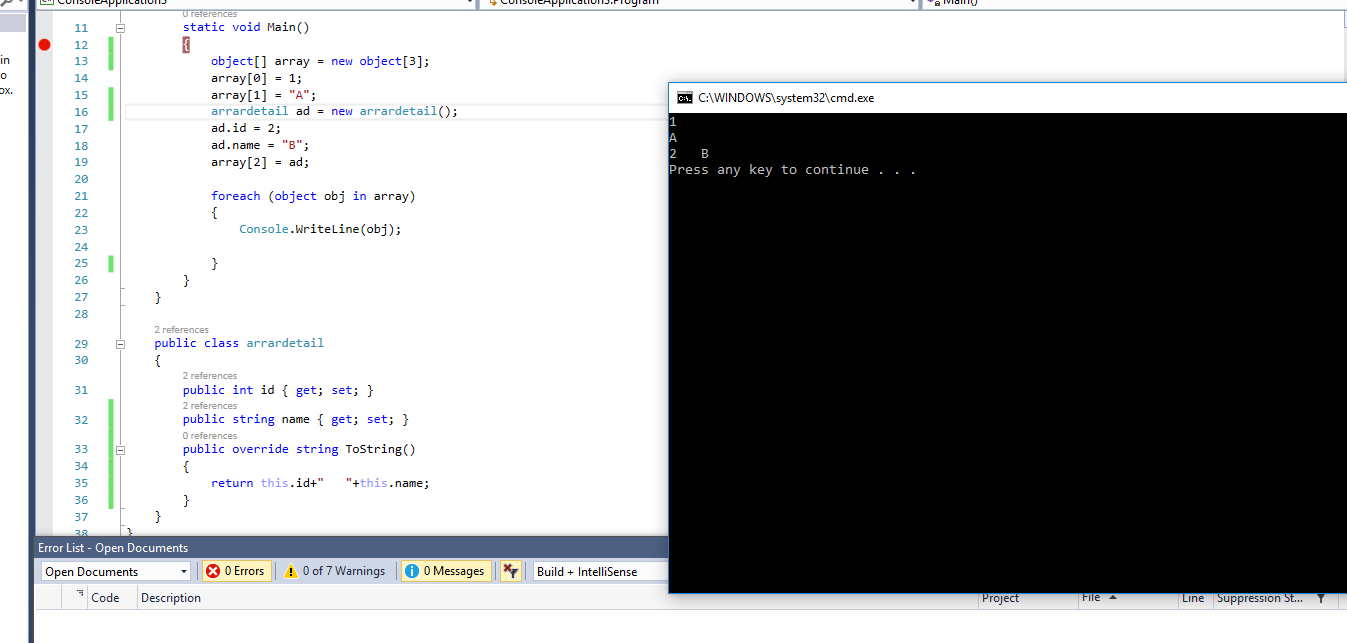
Task: Toggle the breakpoint on line 12
Action: click(x=42, y=44)
